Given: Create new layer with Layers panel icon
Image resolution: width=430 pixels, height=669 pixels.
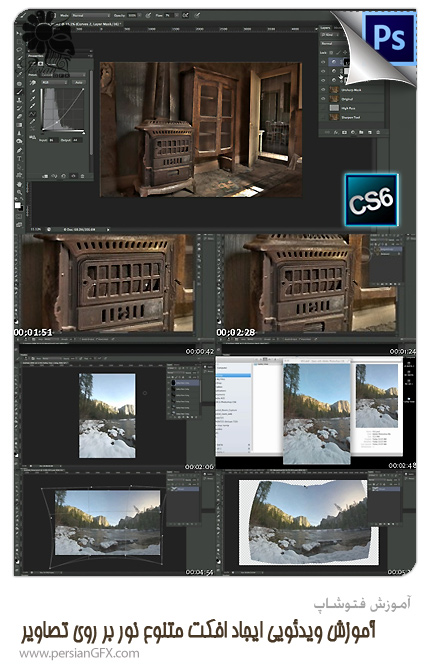Looking at the screenshot, I should pos(370,132).
